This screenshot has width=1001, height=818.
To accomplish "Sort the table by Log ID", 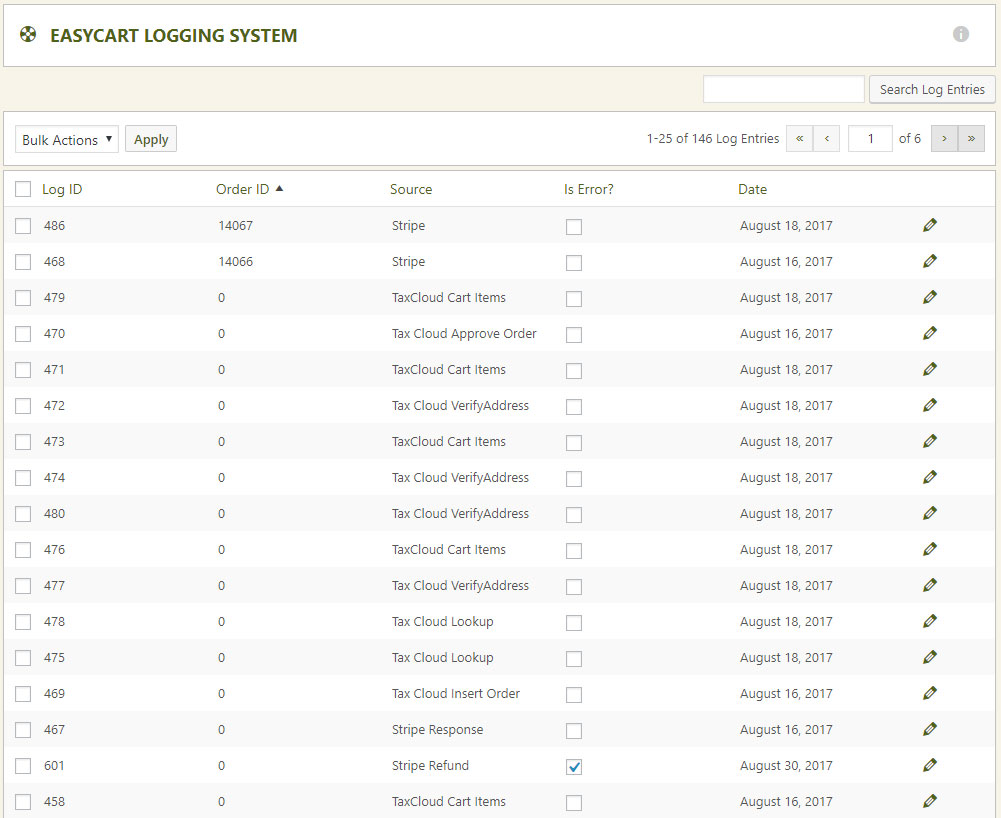I will [62, 189].
